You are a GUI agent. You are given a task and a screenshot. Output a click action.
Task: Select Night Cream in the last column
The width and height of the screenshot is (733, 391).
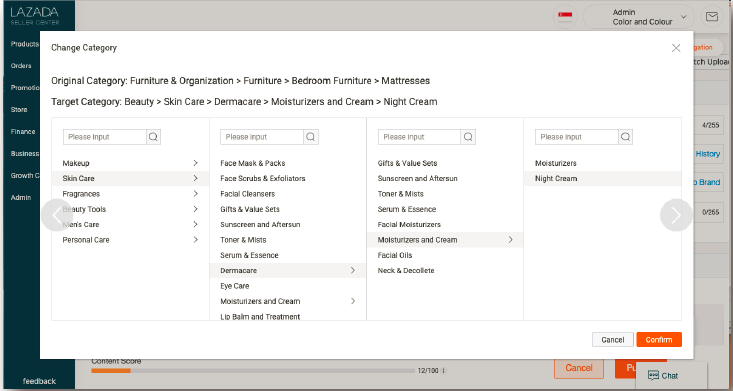click(x=603, y=178)
